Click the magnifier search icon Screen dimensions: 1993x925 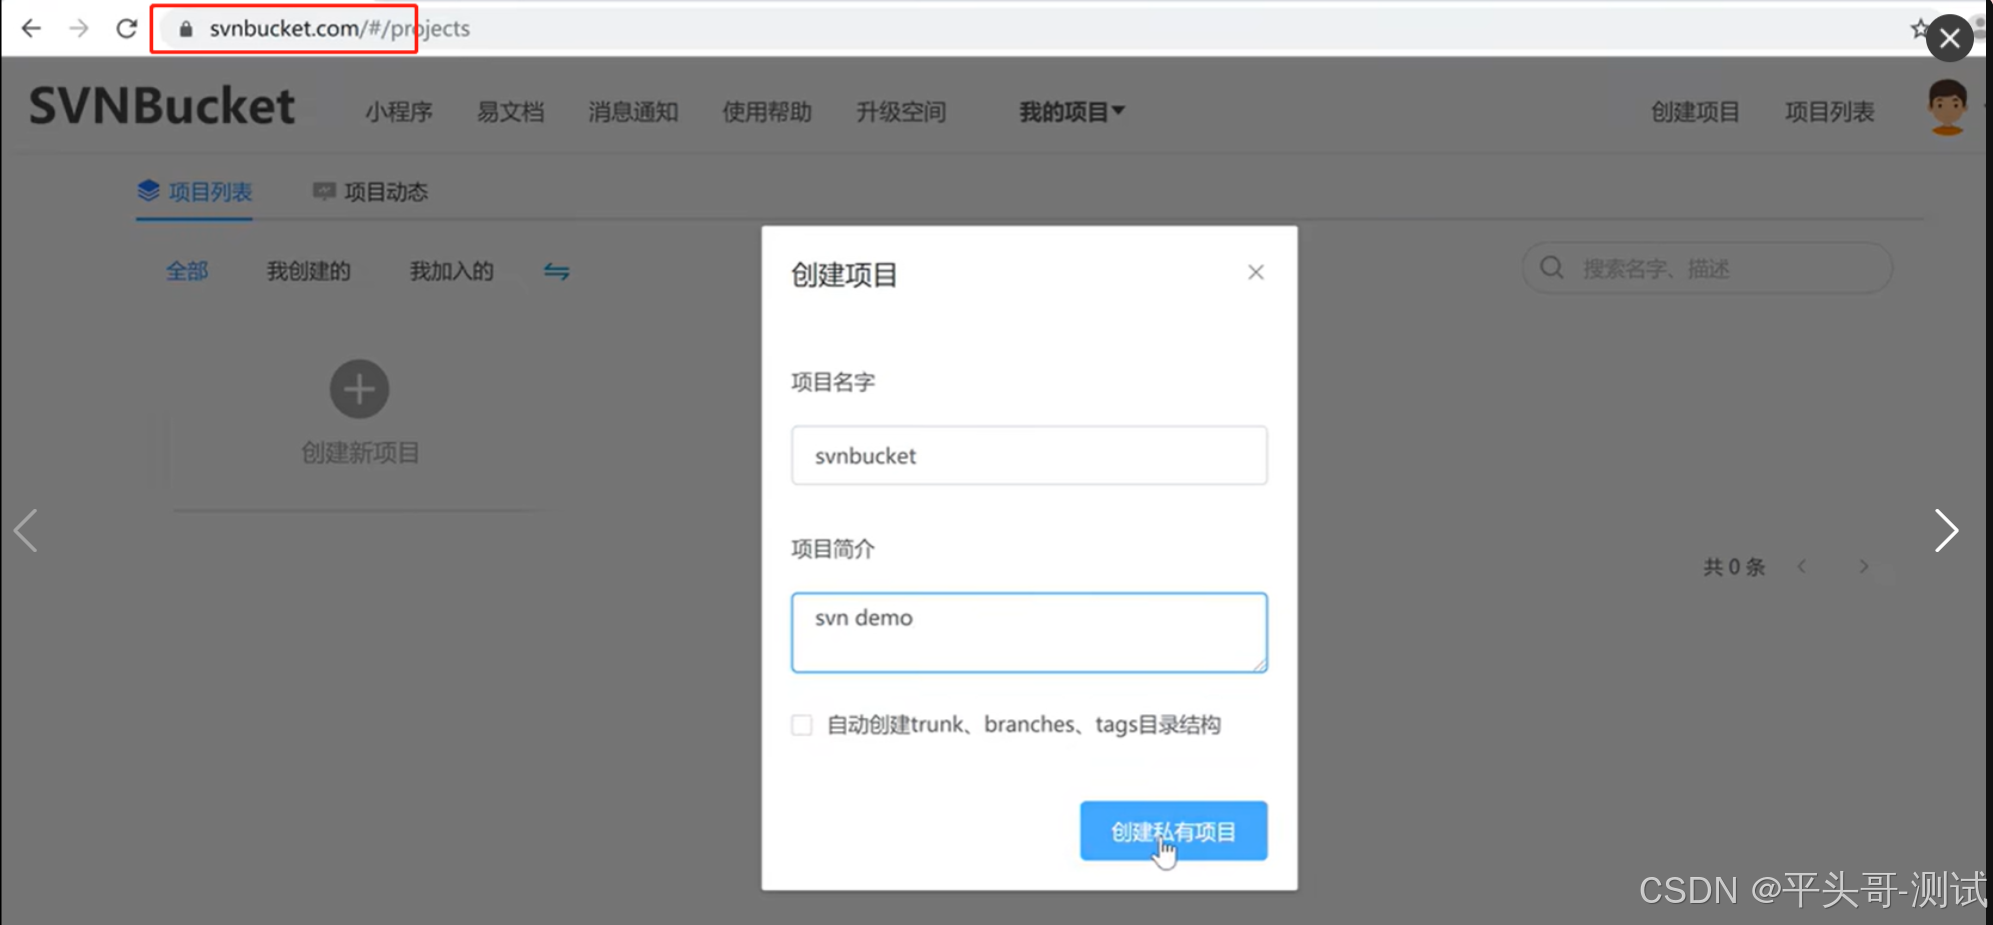pyautogui.click(x=1551, y=268)
